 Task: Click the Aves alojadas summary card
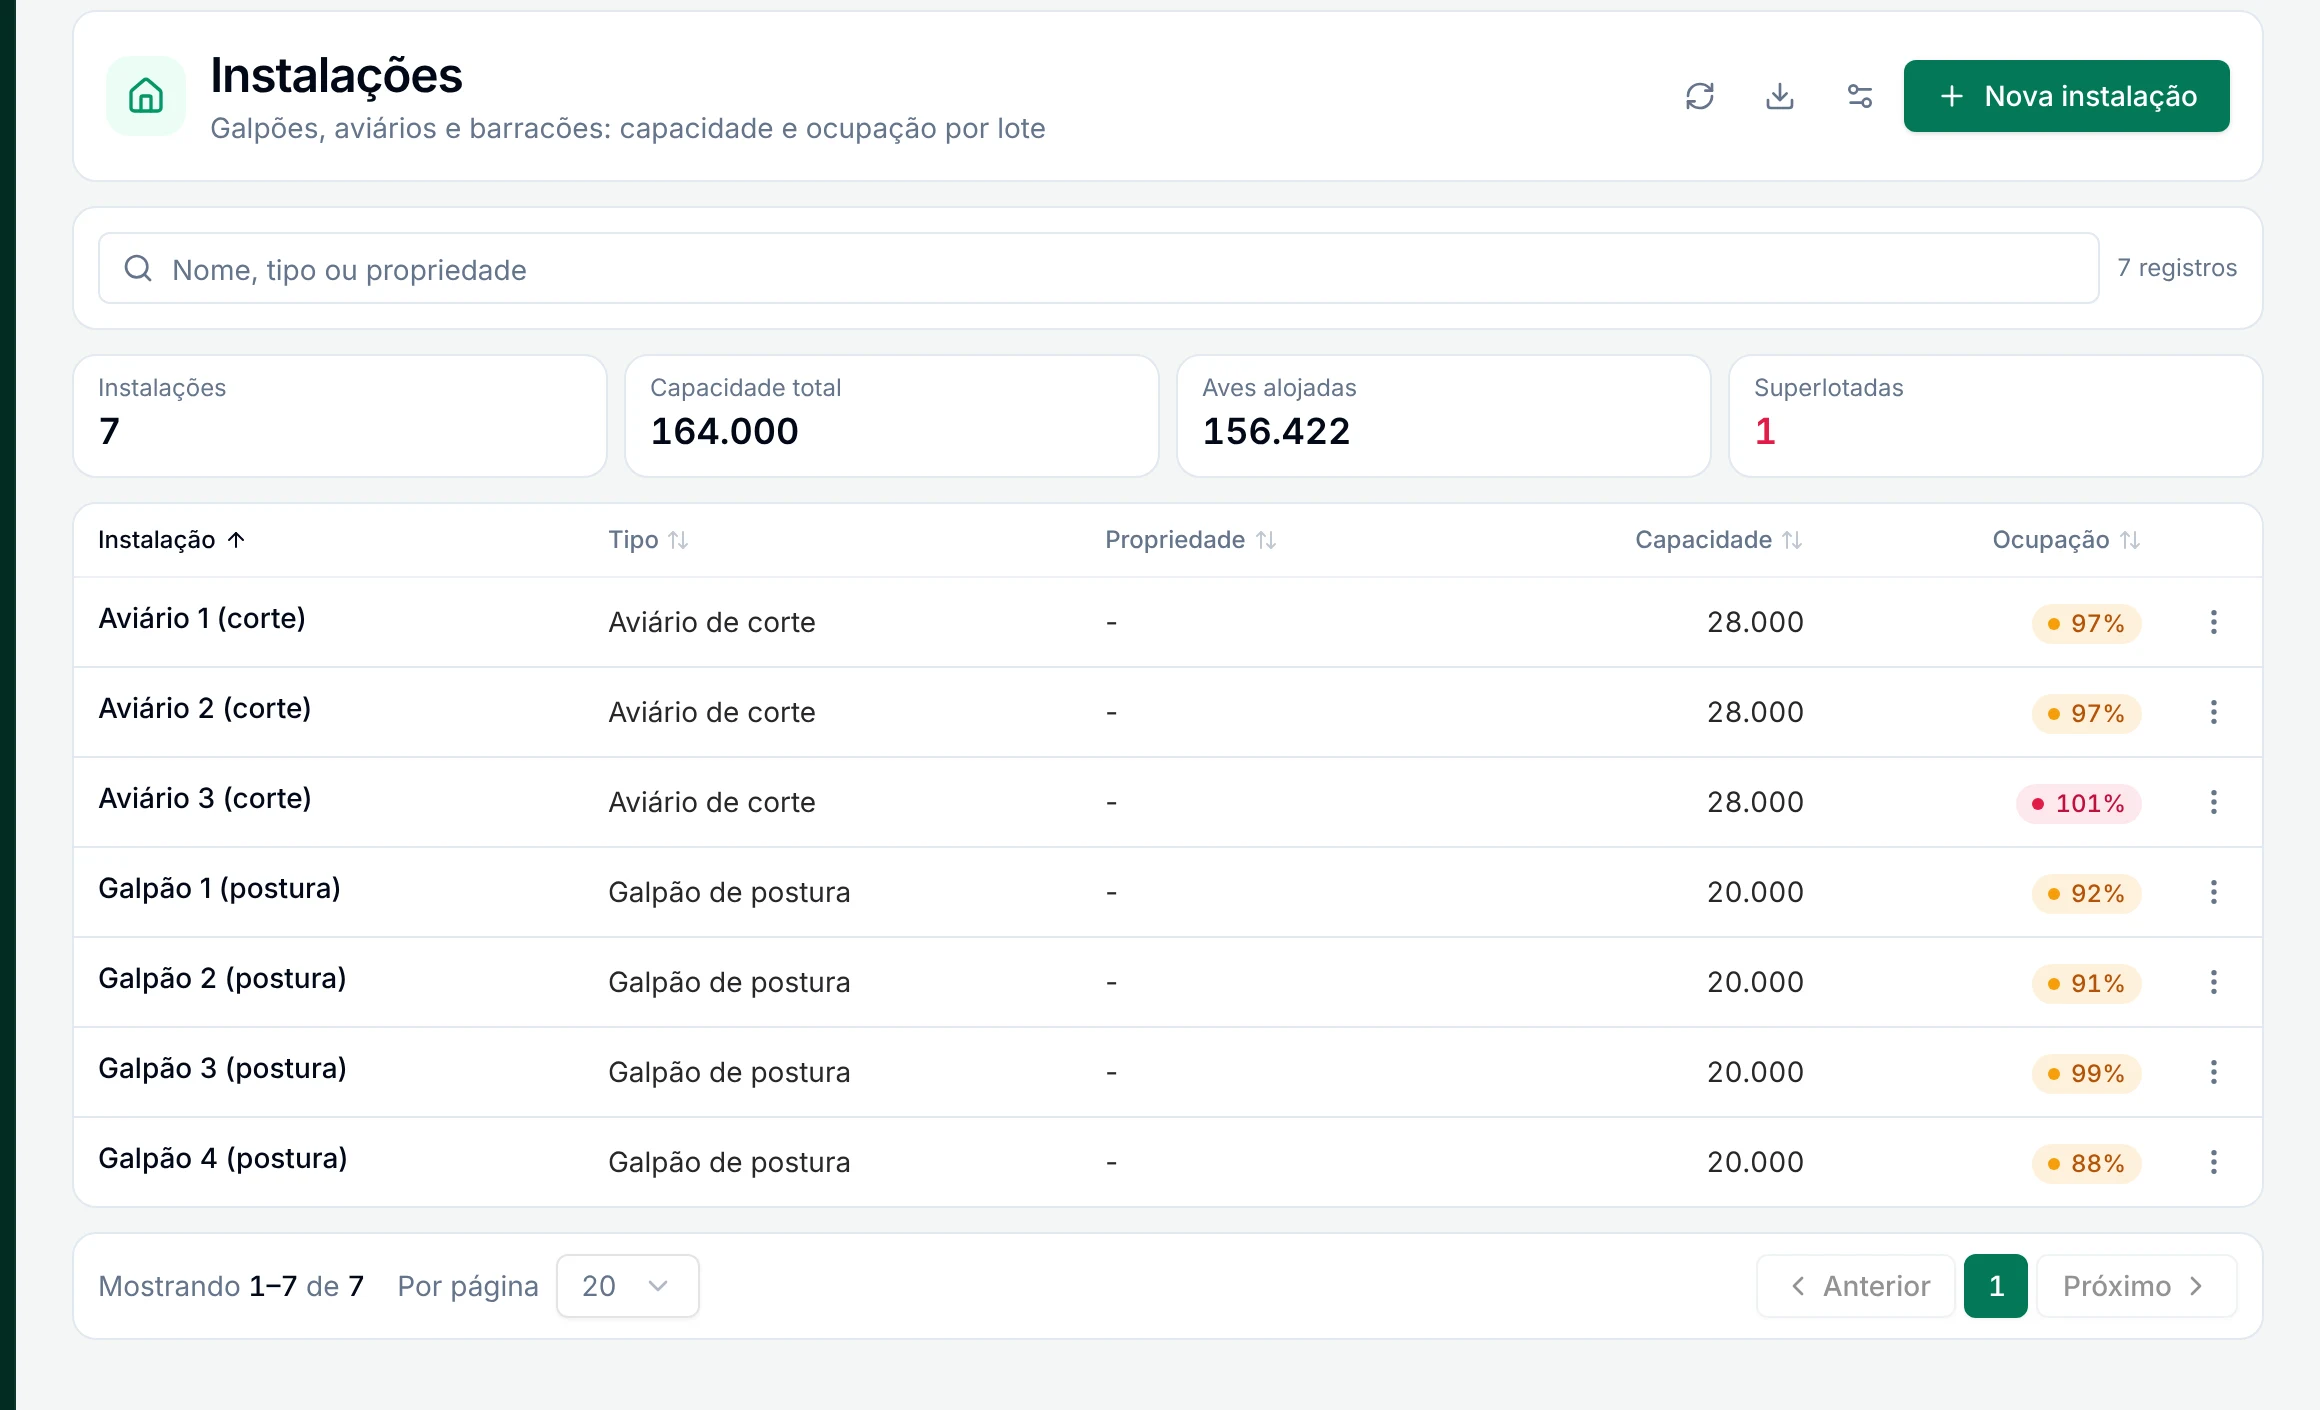pos(1443,416)
